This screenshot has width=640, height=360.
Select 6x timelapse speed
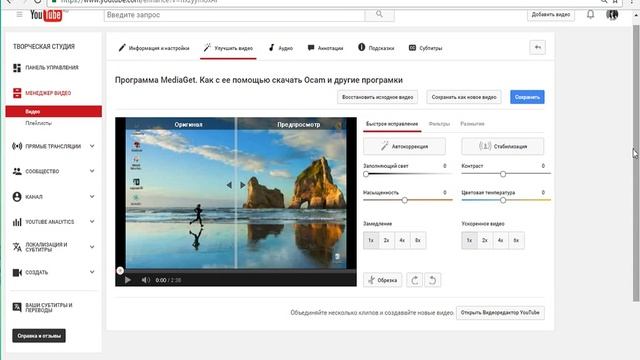[x=516, y=240]
